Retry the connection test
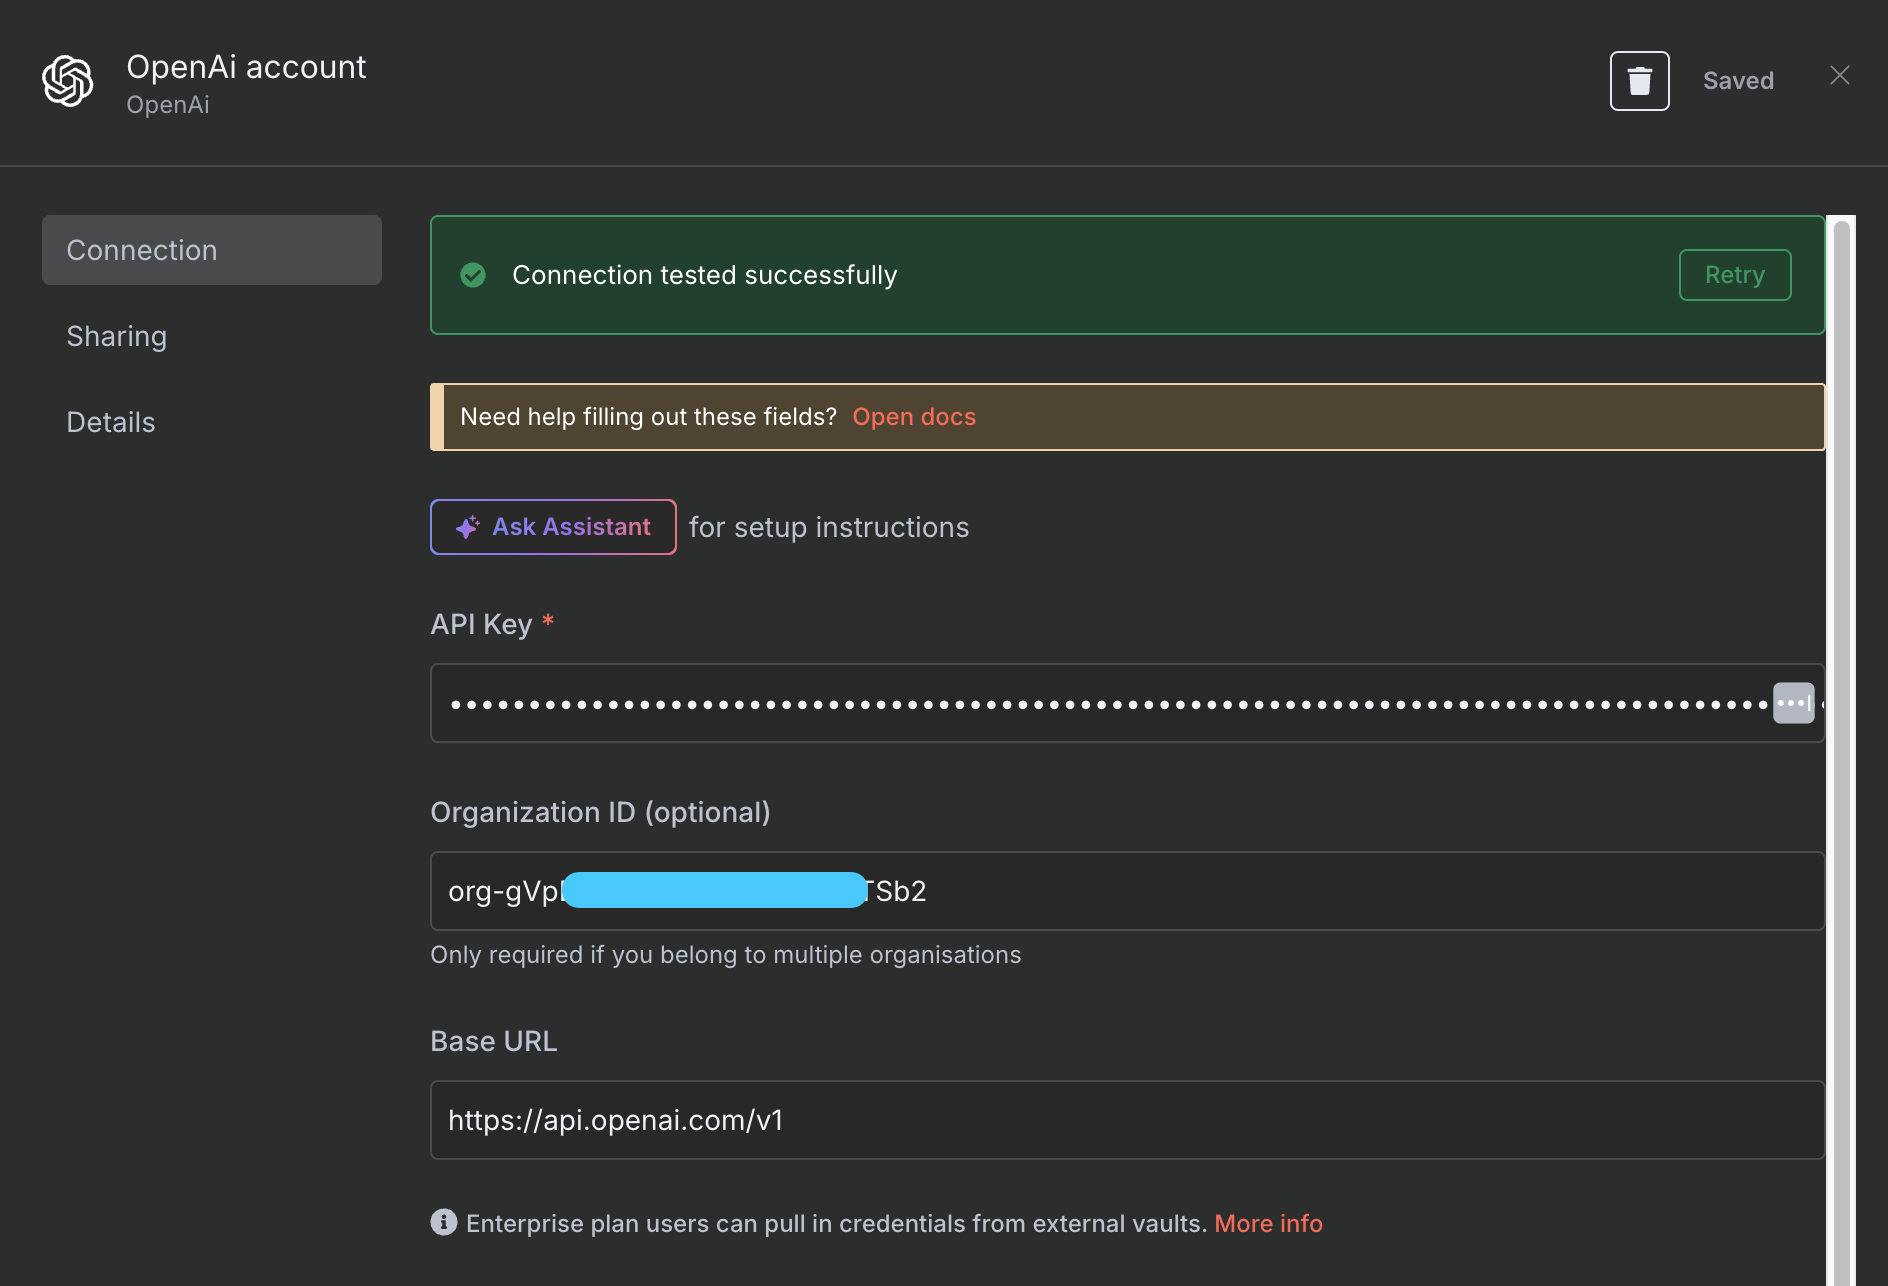This screenshot has height=1286, width=1888. (1735, 275)
